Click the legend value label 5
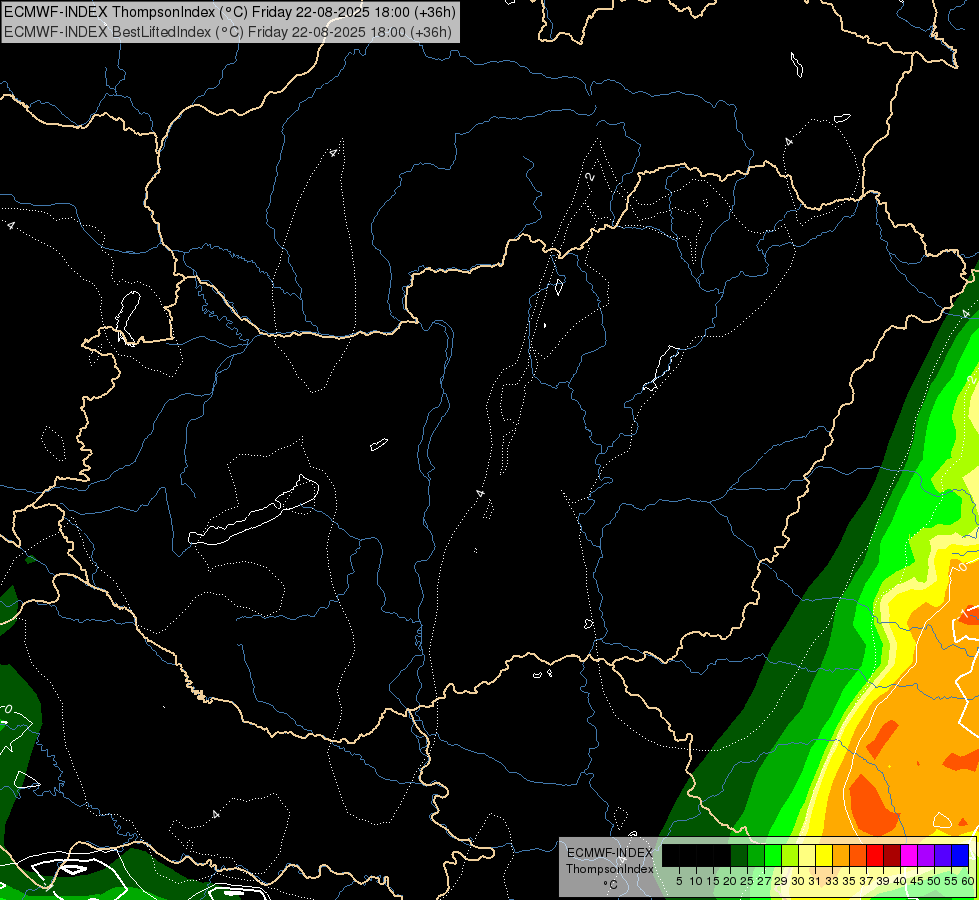979x900 pixels. click(679, 881)
